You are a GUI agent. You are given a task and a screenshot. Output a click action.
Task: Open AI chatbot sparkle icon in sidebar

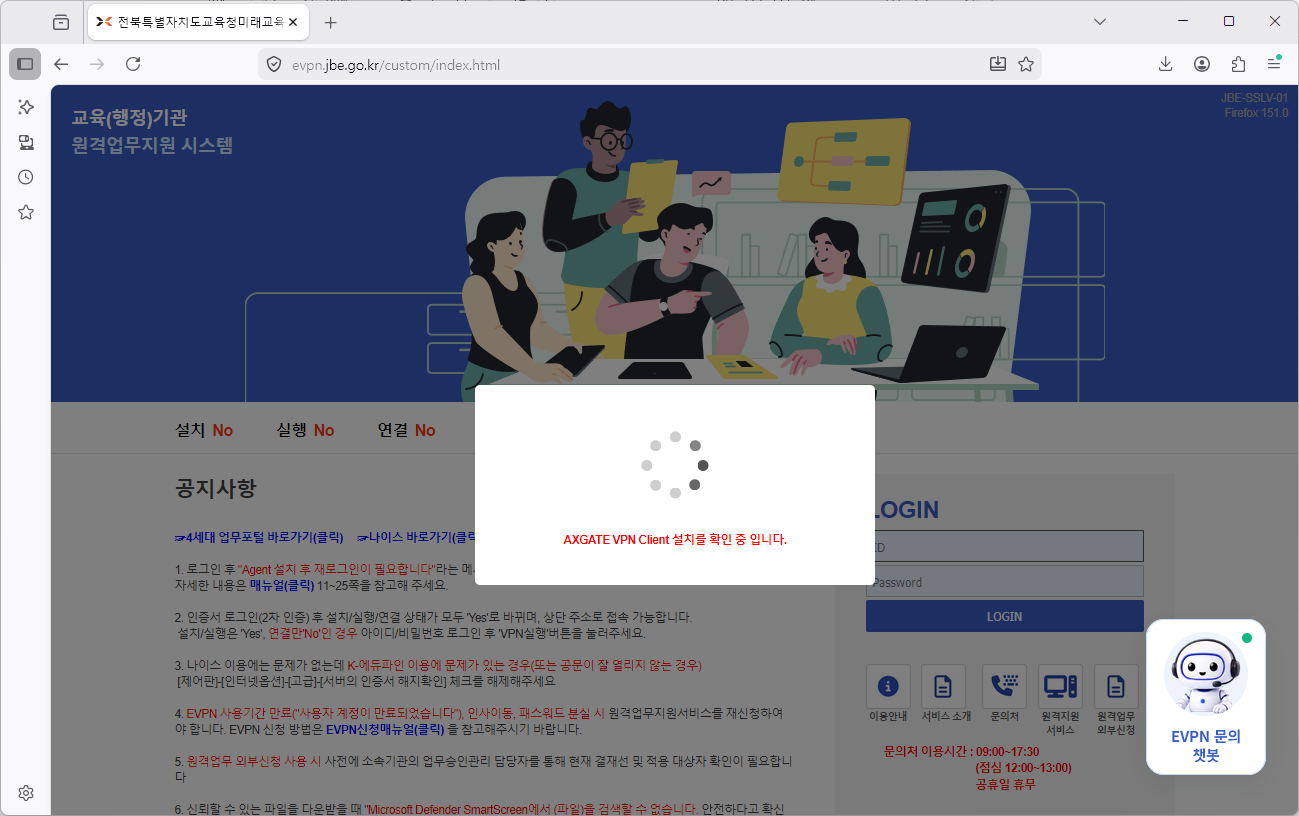pyautogui.click(x=26, y=107)
